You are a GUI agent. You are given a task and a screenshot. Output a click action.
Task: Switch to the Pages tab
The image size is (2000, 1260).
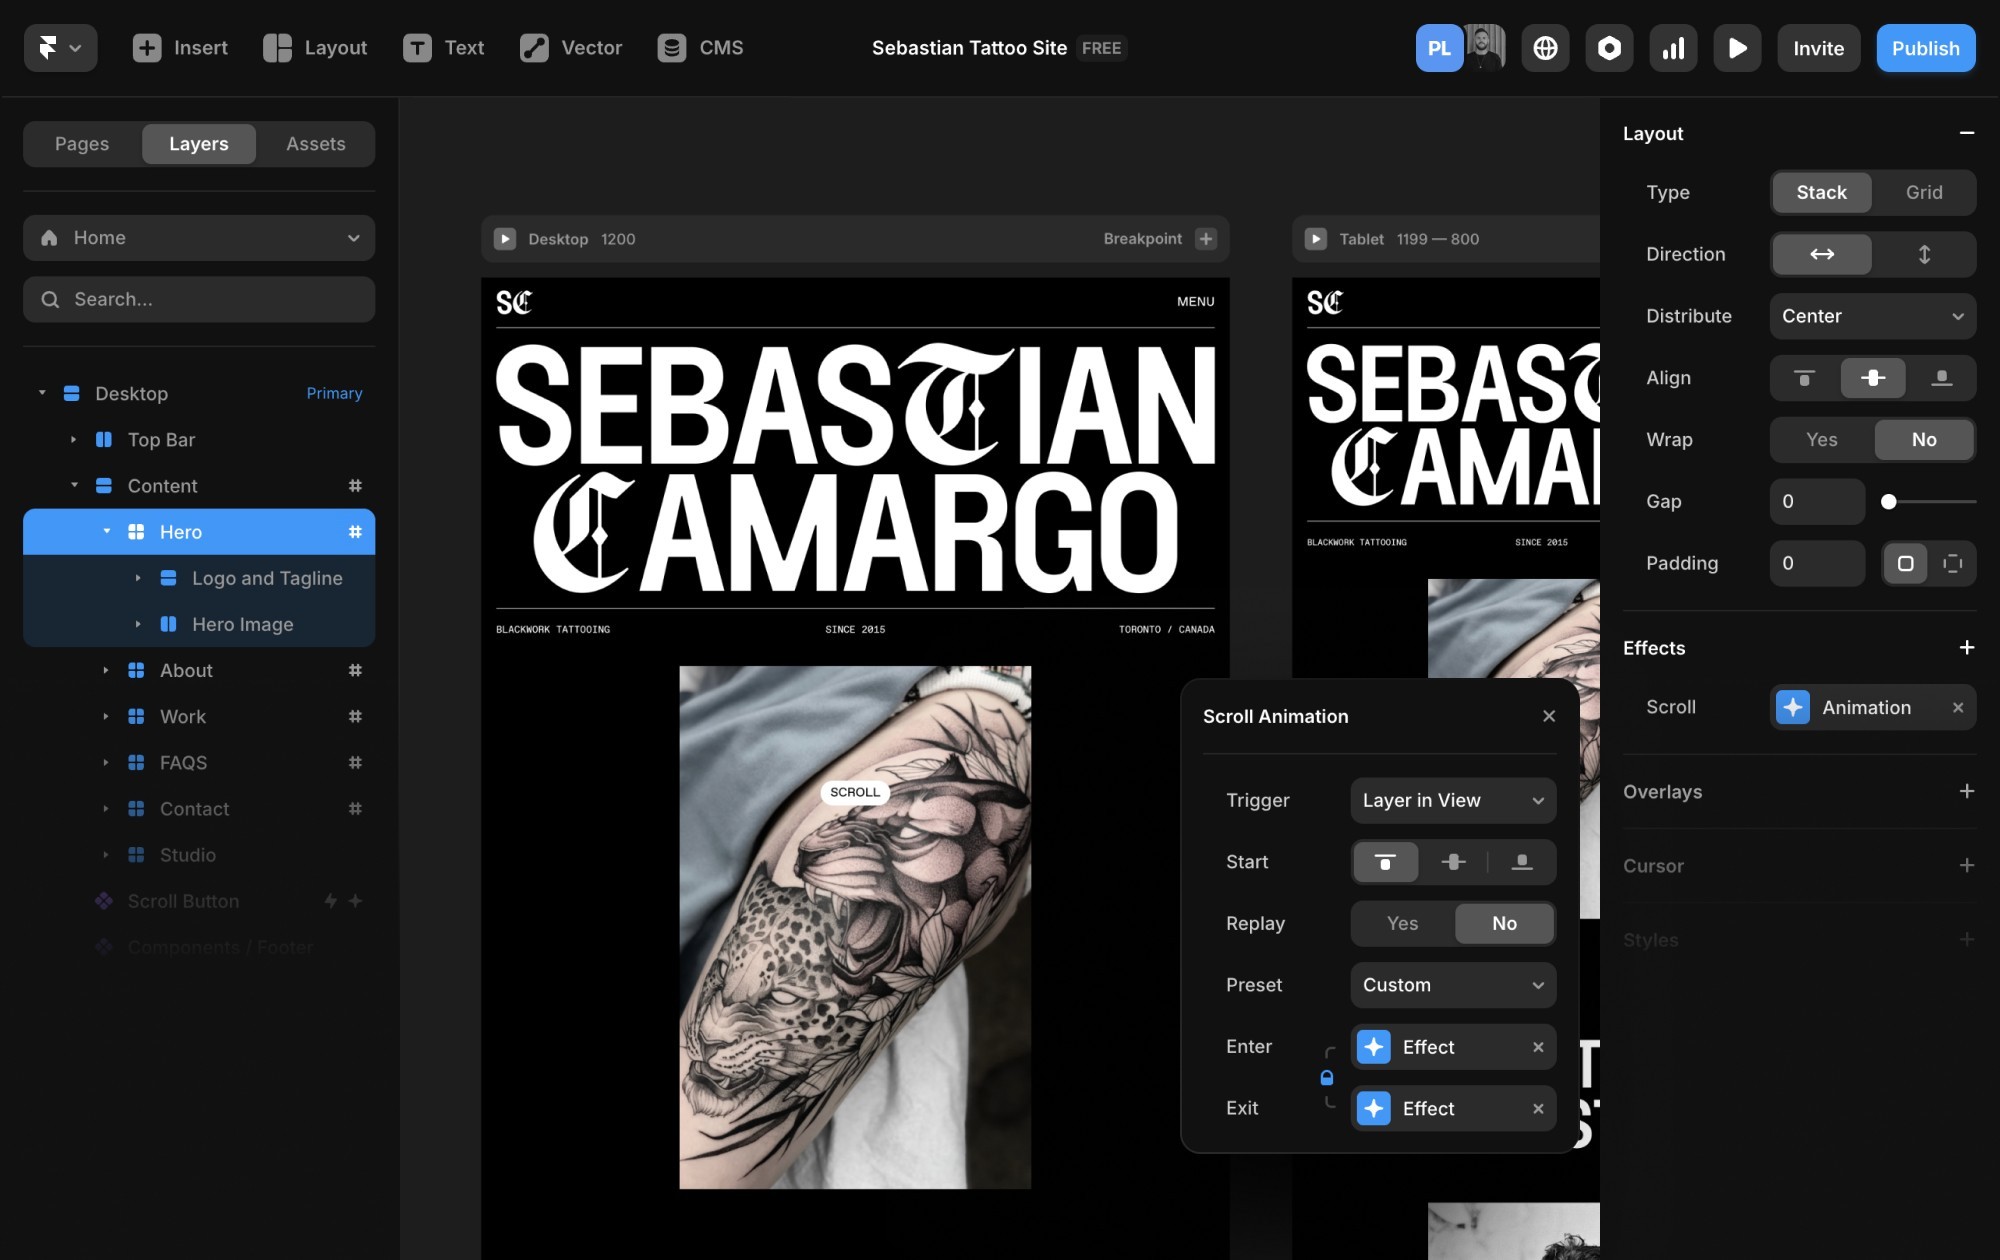82,144
